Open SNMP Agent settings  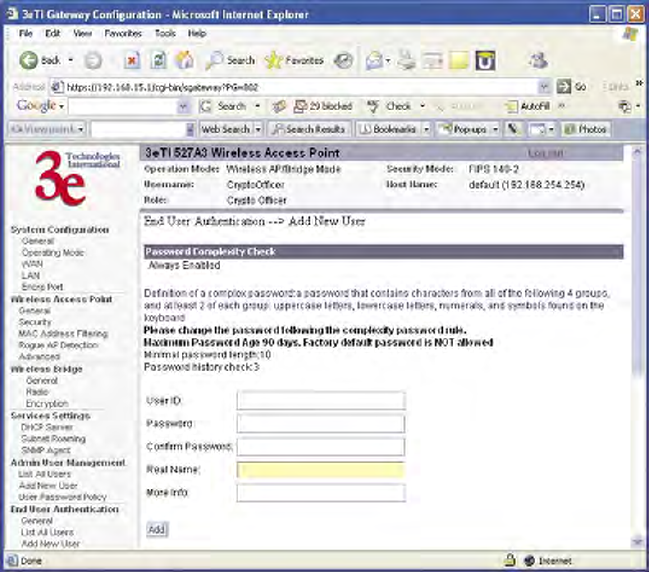click(46, 450)
